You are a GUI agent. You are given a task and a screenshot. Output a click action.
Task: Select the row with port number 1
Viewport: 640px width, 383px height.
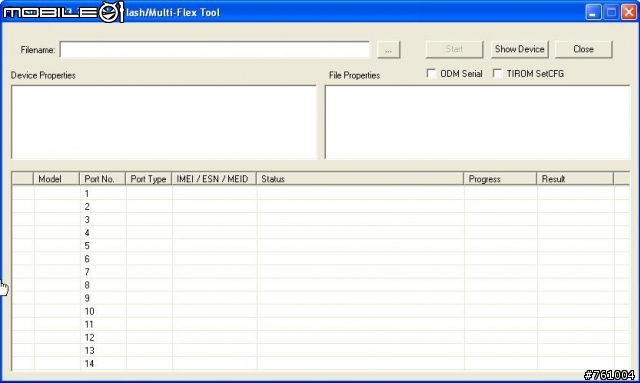pos(321,193)
